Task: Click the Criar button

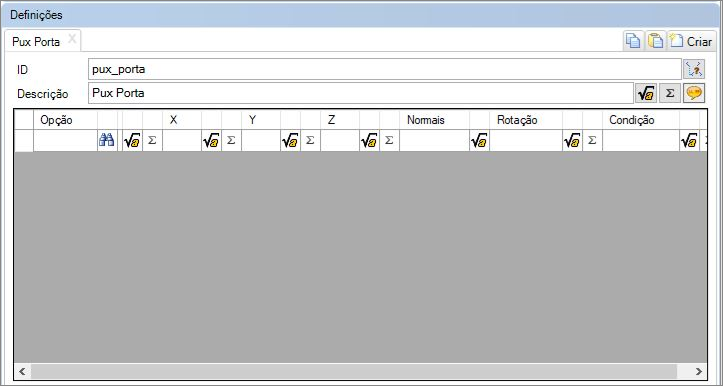Action: click(x=692, y=41)
